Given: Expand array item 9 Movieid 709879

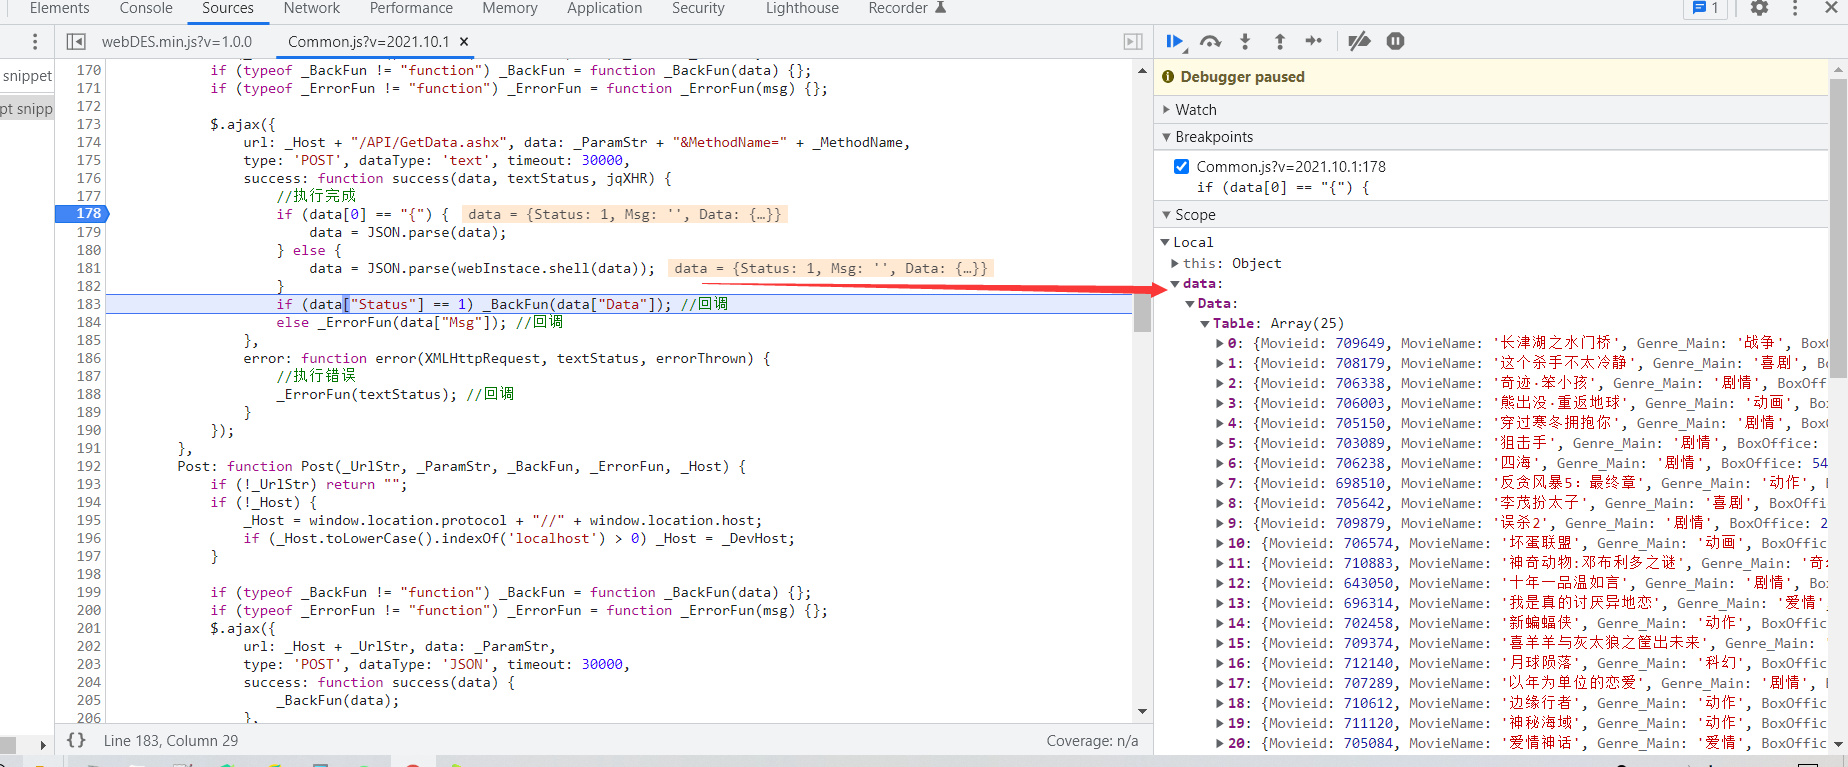Looking at the screenshot, I should pyautogui.click(x=1220, y=523).
